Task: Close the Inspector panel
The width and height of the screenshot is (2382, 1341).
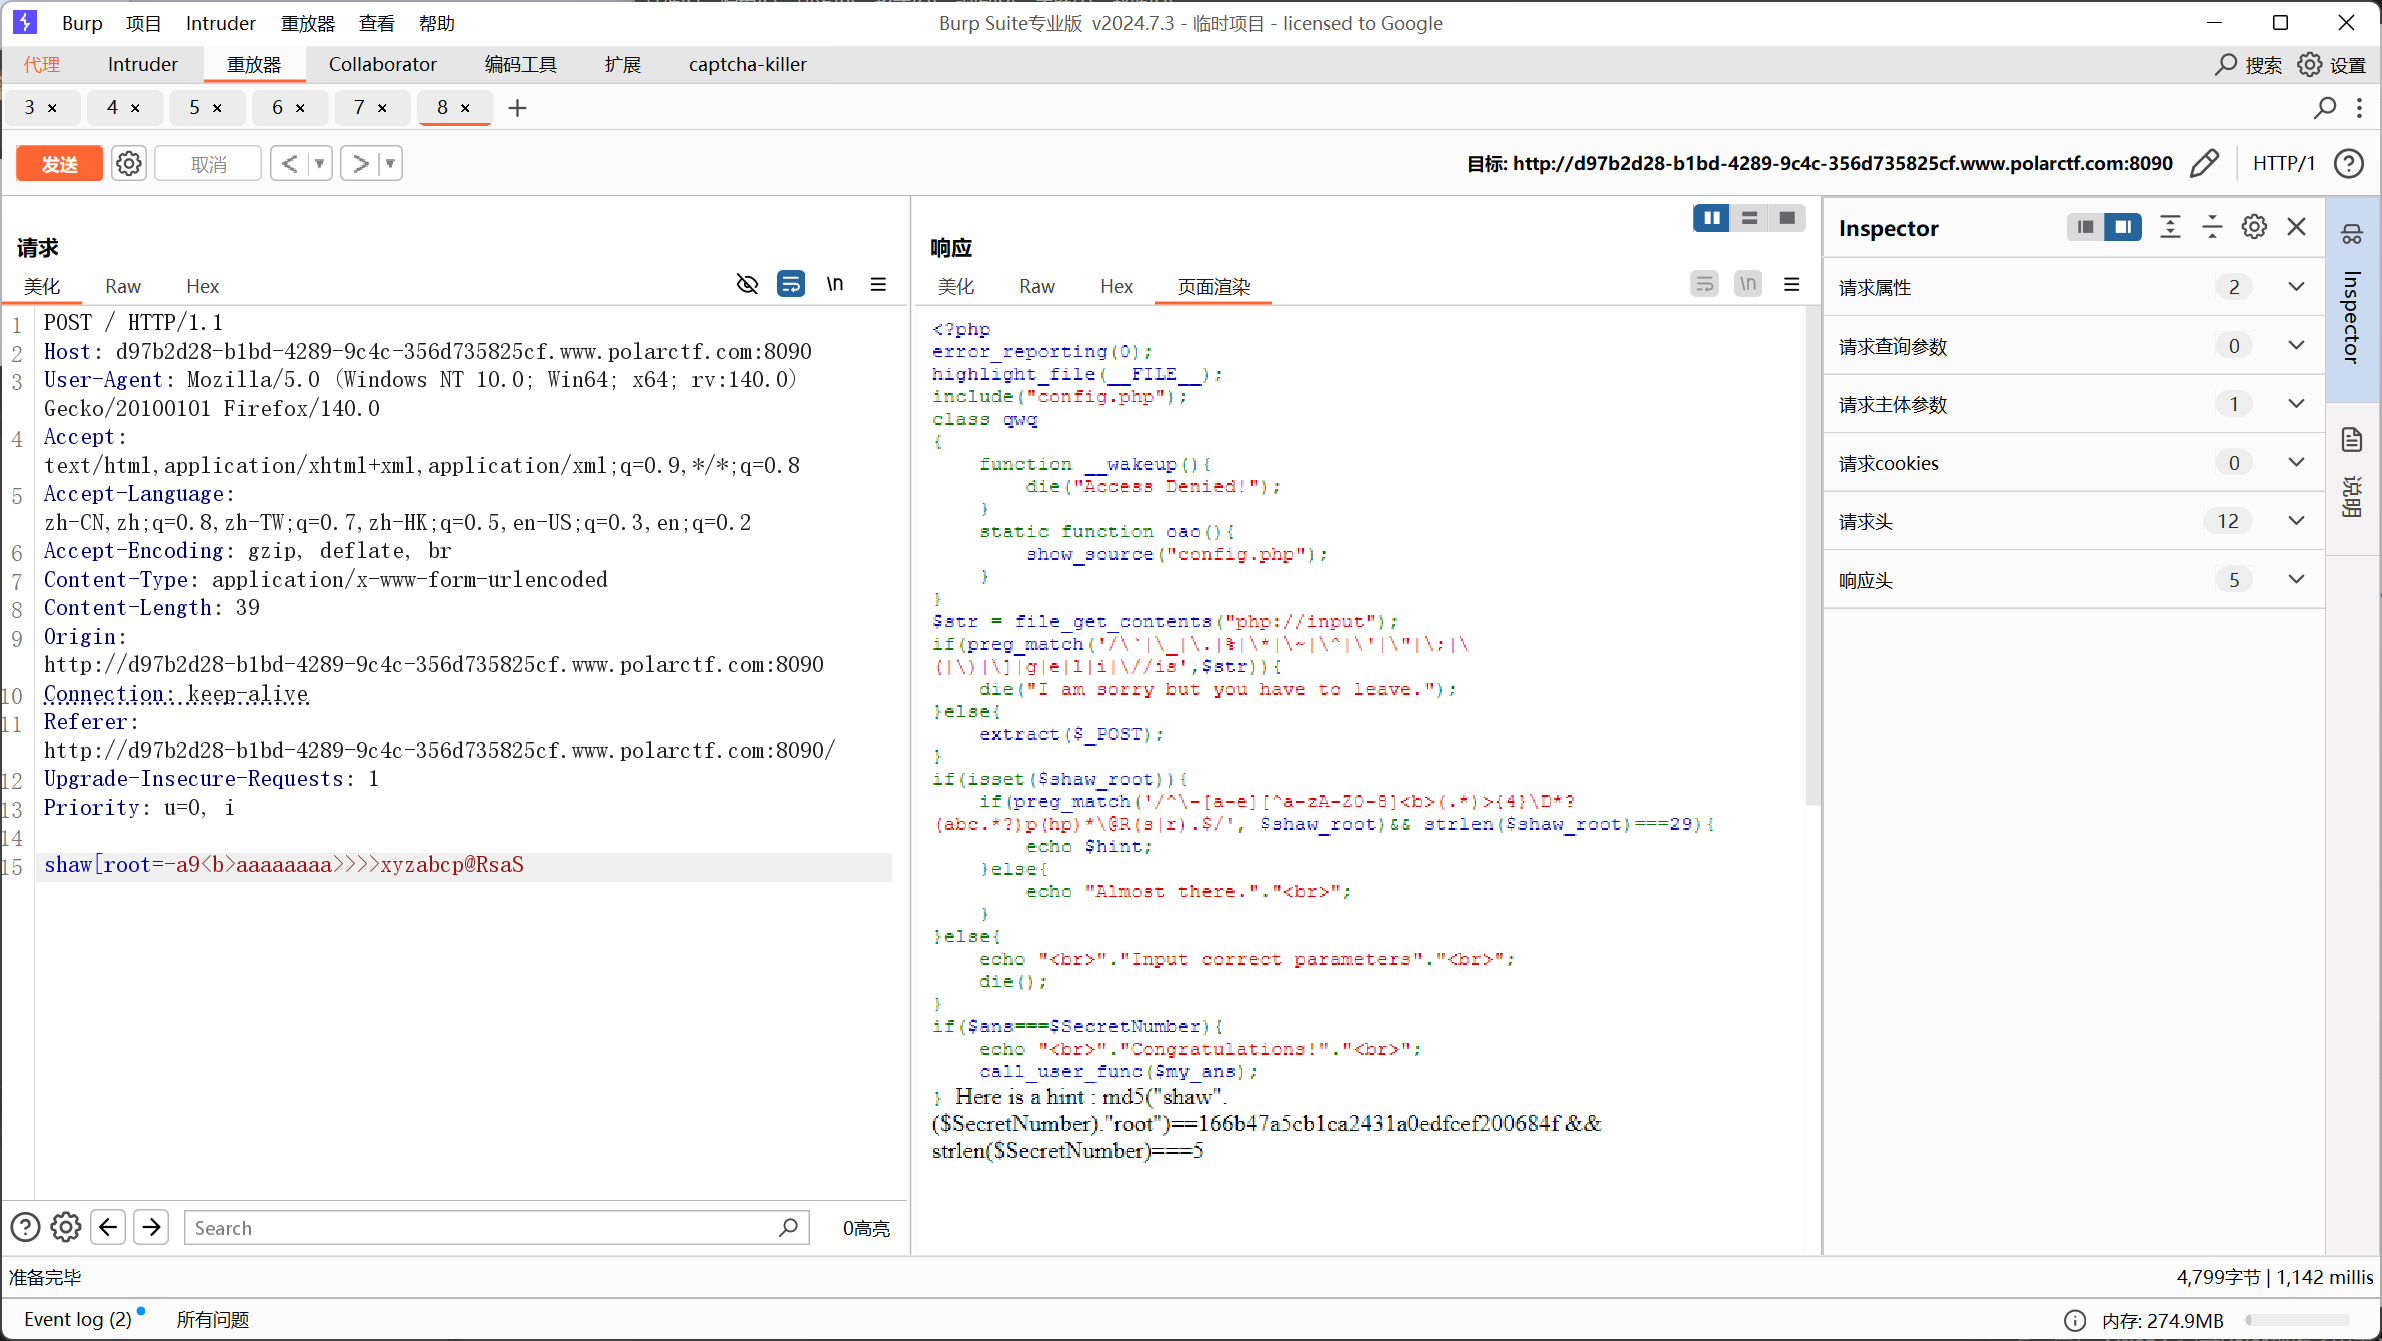Action: point(2297,227)
